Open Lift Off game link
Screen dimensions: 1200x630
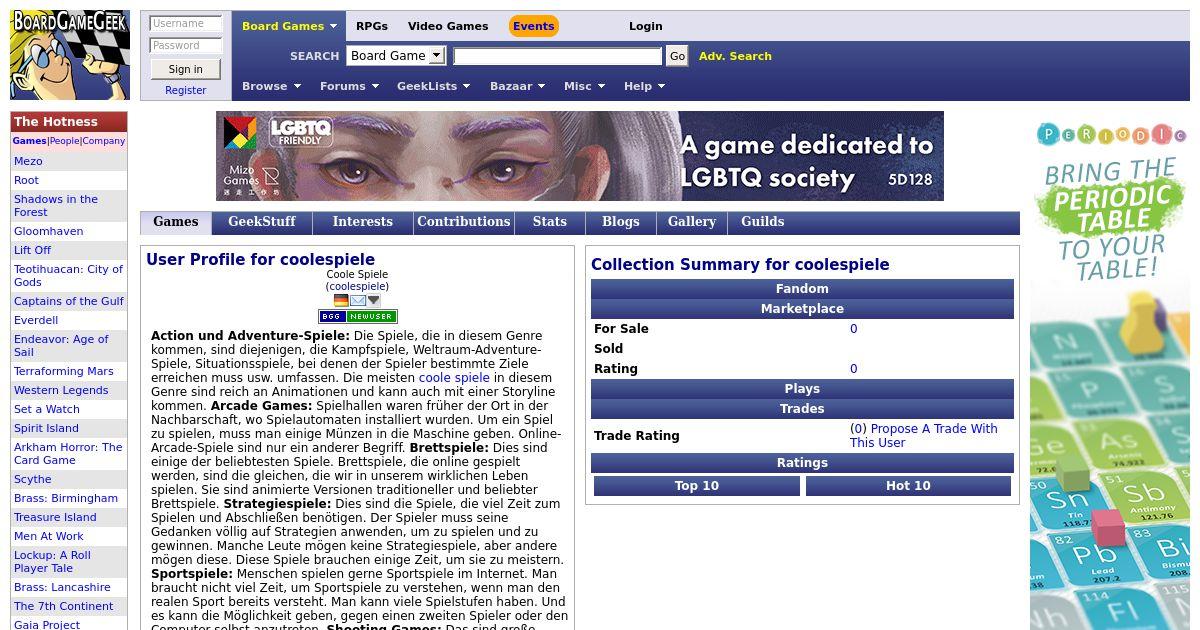coord(32,250)
